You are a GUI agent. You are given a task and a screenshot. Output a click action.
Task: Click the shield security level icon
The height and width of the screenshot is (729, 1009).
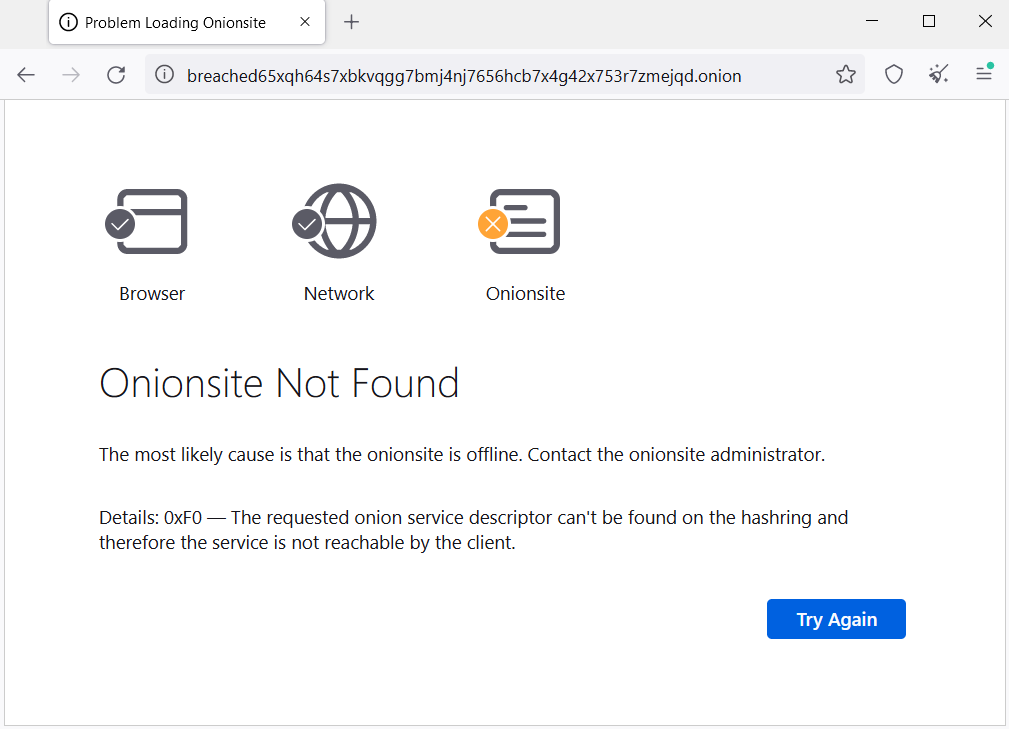point(893,75)
